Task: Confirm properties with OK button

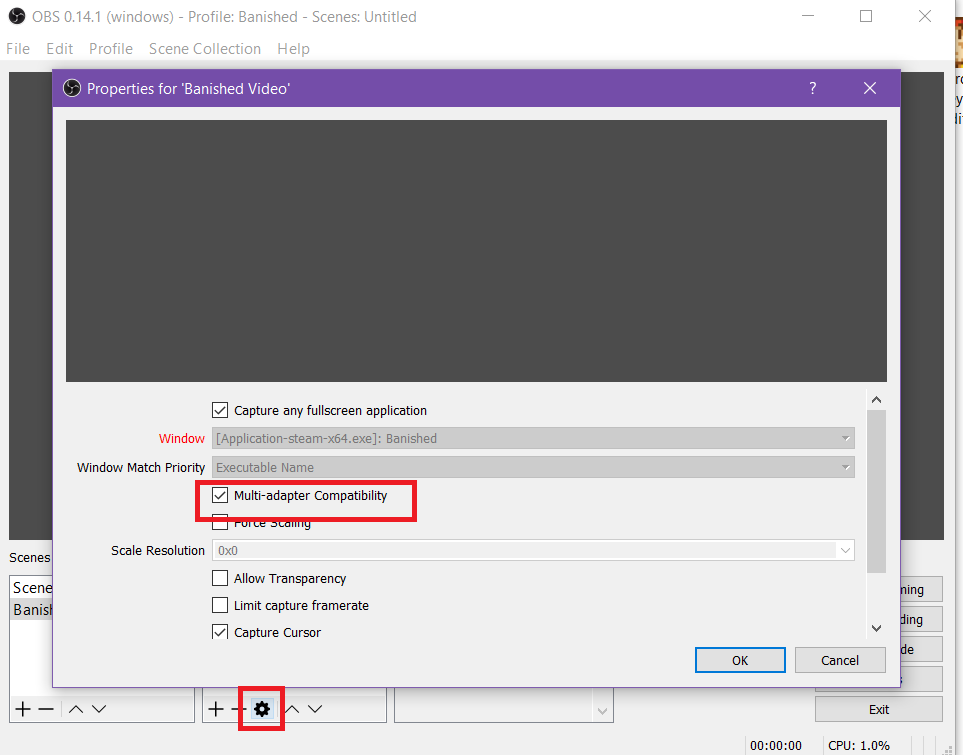Action: click(740, 660)
